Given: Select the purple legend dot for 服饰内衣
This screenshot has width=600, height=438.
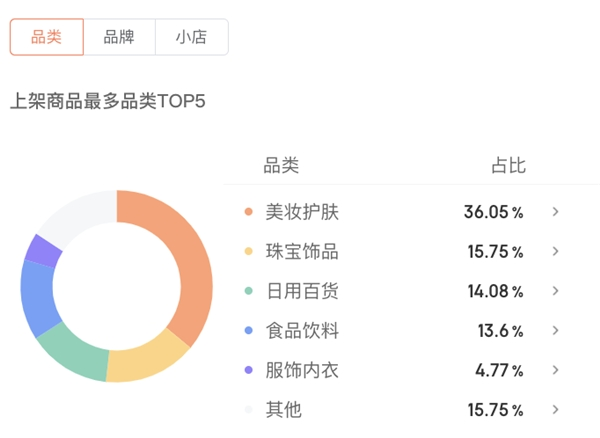Looking at the screenshot, I should (x=248, y=370).
